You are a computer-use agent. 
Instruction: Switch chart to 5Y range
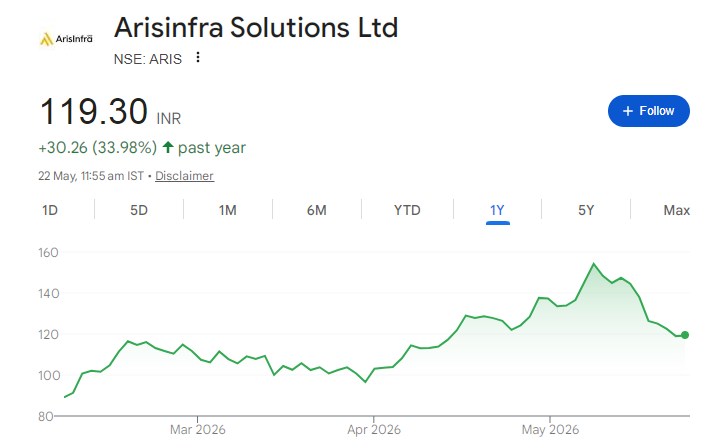pos(586,210)
